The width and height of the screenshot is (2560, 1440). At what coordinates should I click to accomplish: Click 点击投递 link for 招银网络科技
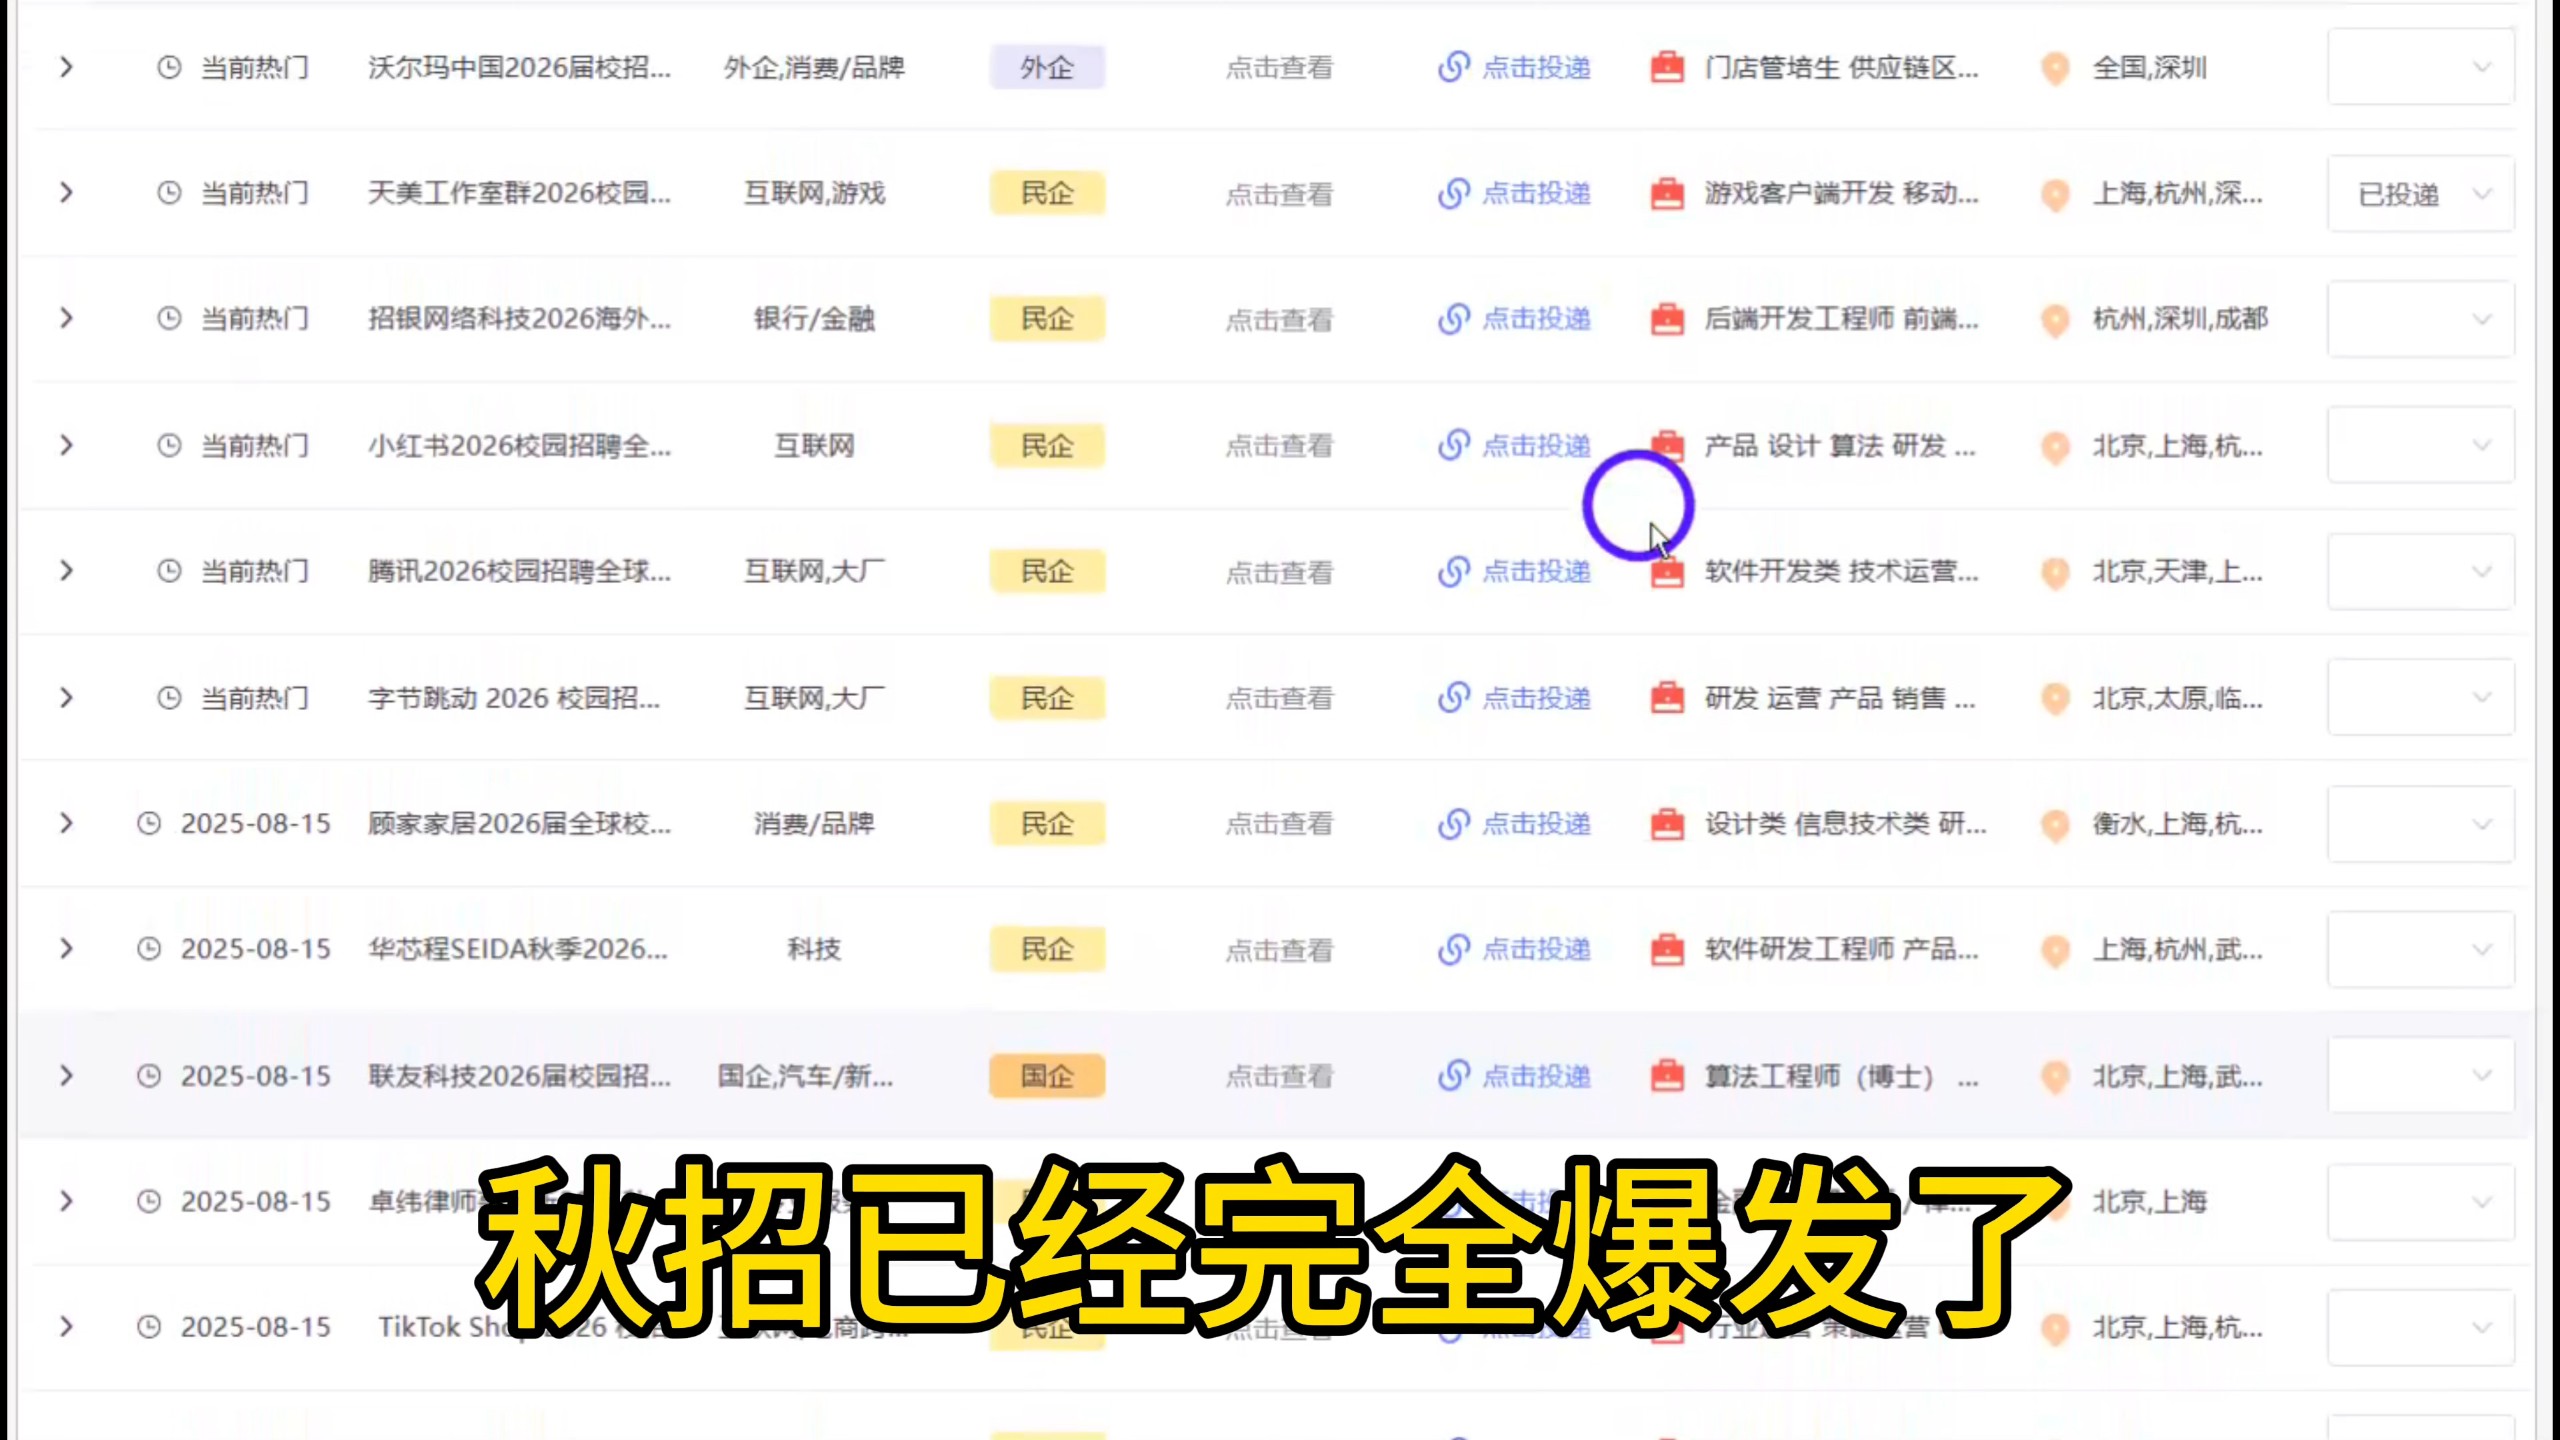pyautogui.click(x=1514, y=319)
